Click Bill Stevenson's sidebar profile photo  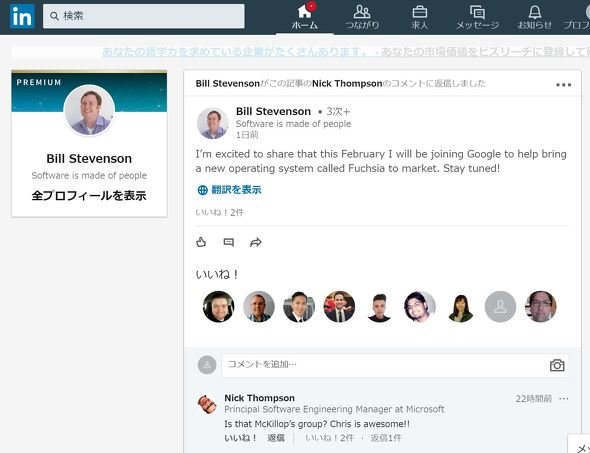pyautogui.click(x=89, y=110)
